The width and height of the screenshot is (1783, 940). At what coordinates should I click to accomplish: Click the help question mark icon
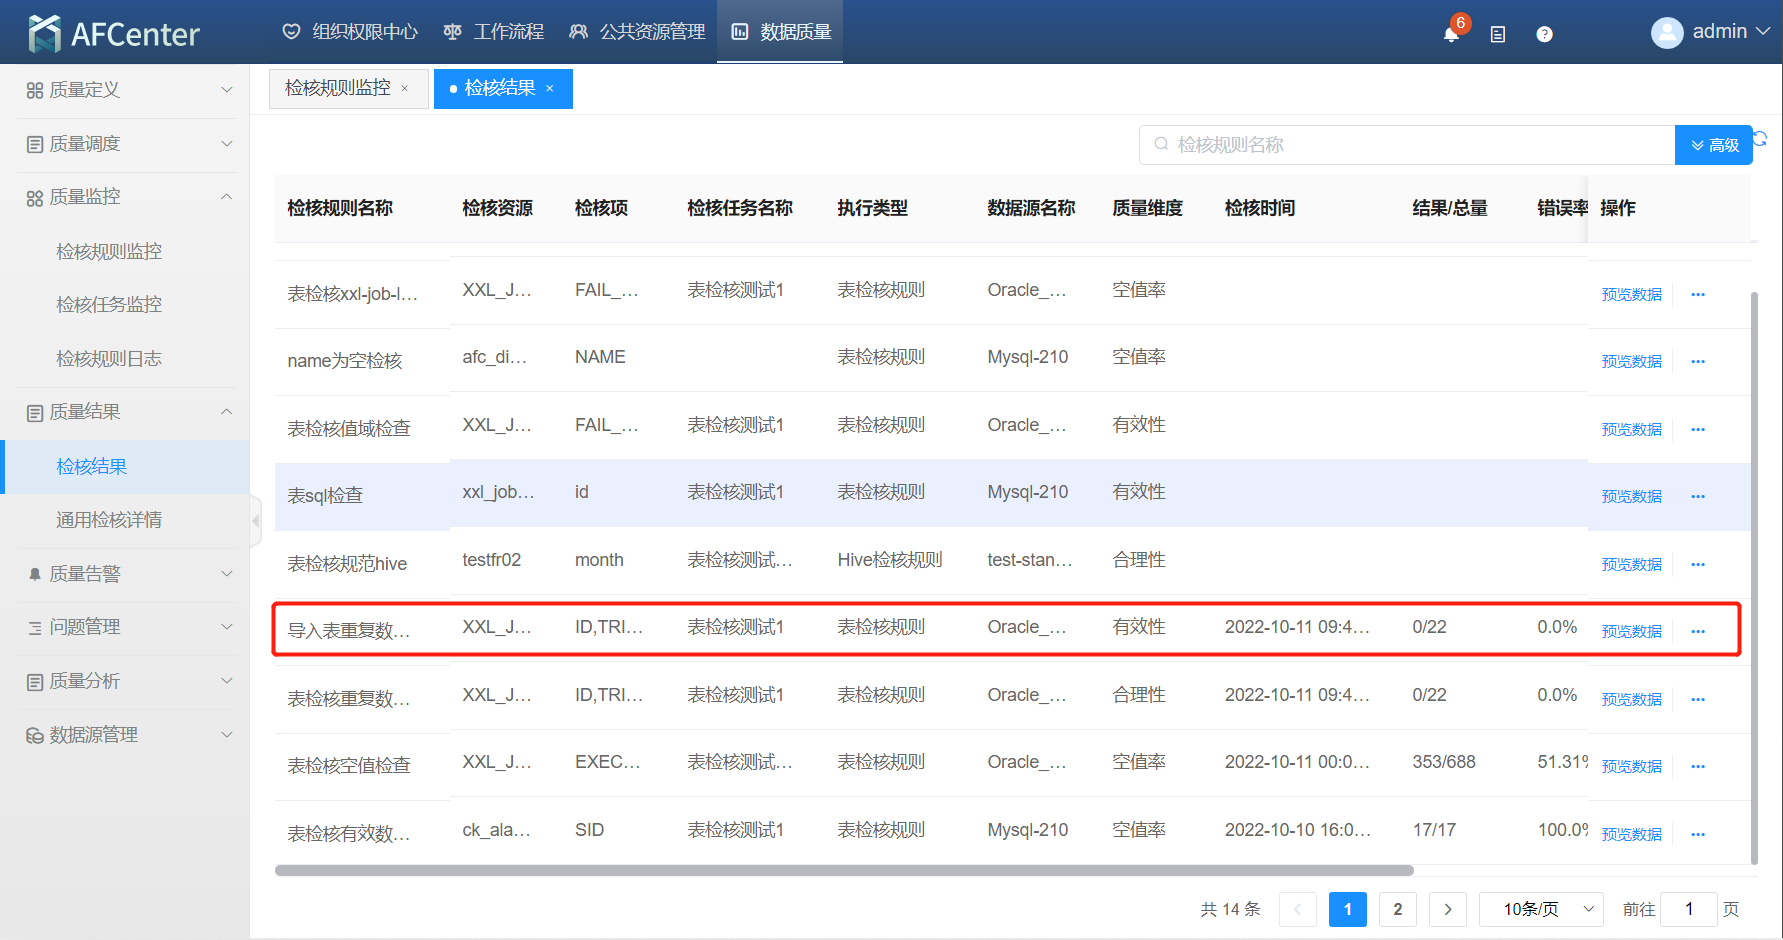point(1544,34)
